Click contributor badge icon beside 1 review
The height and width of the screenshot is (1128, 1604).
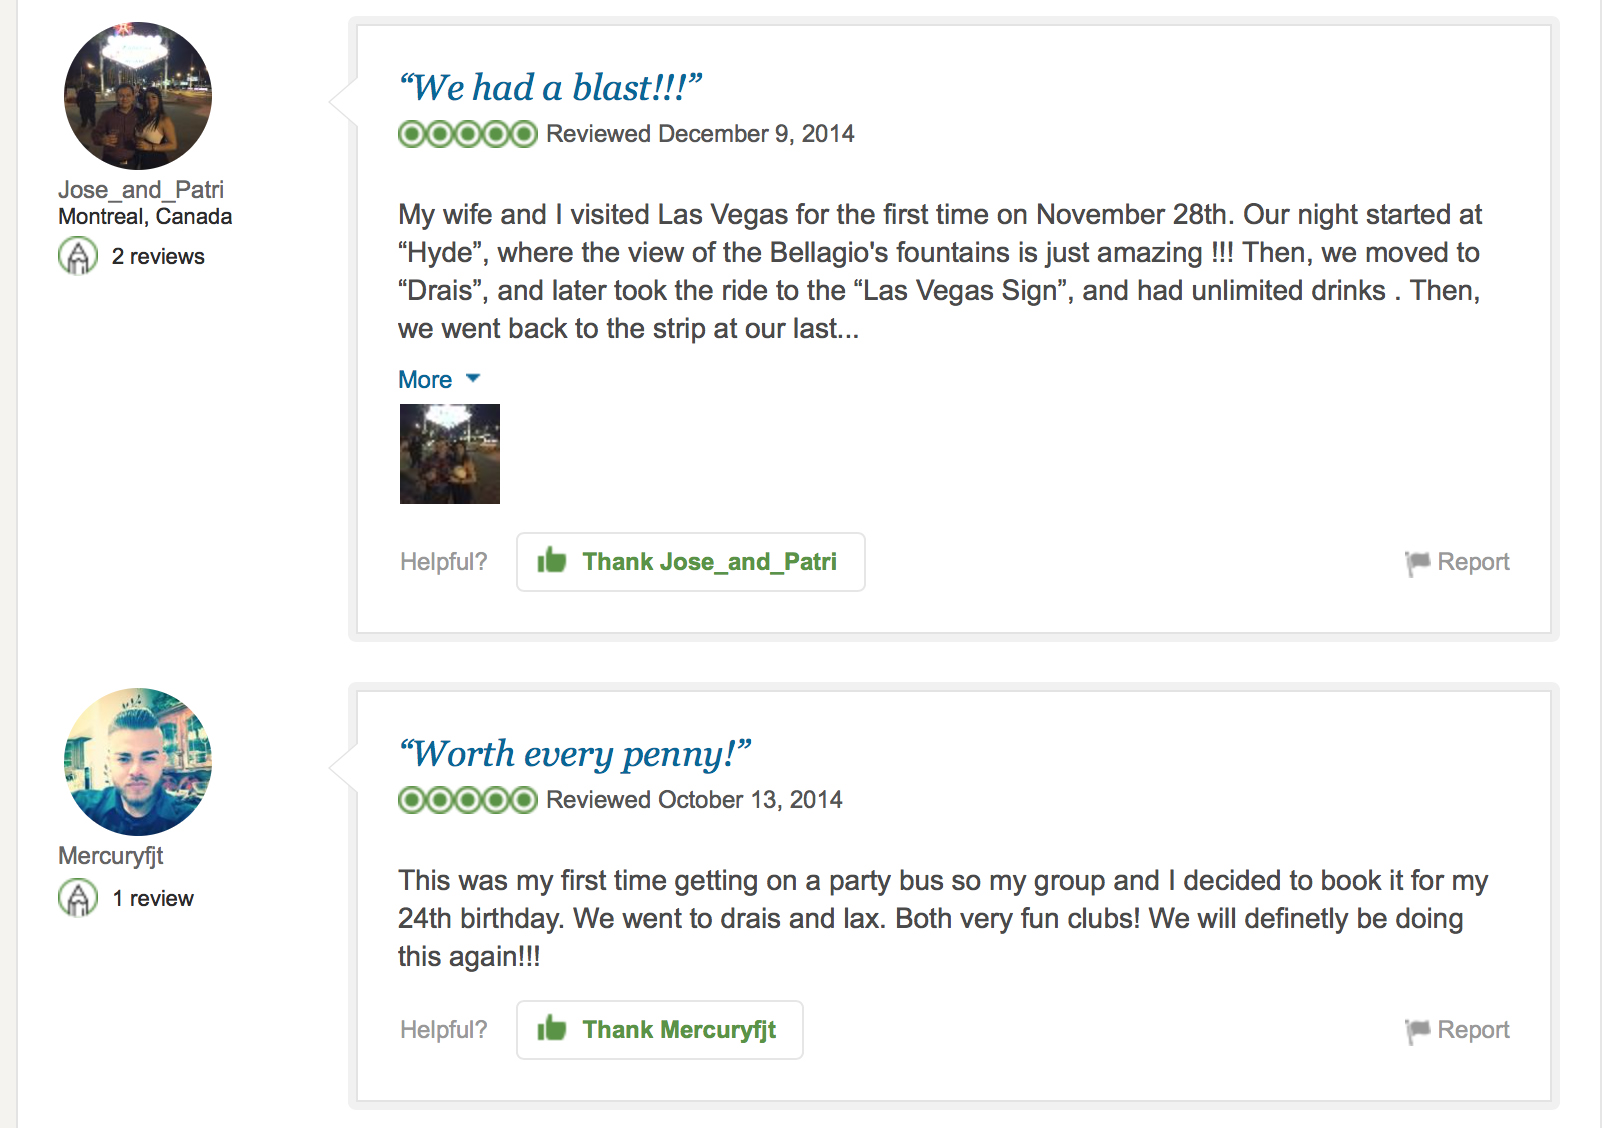tap(78, 898)
